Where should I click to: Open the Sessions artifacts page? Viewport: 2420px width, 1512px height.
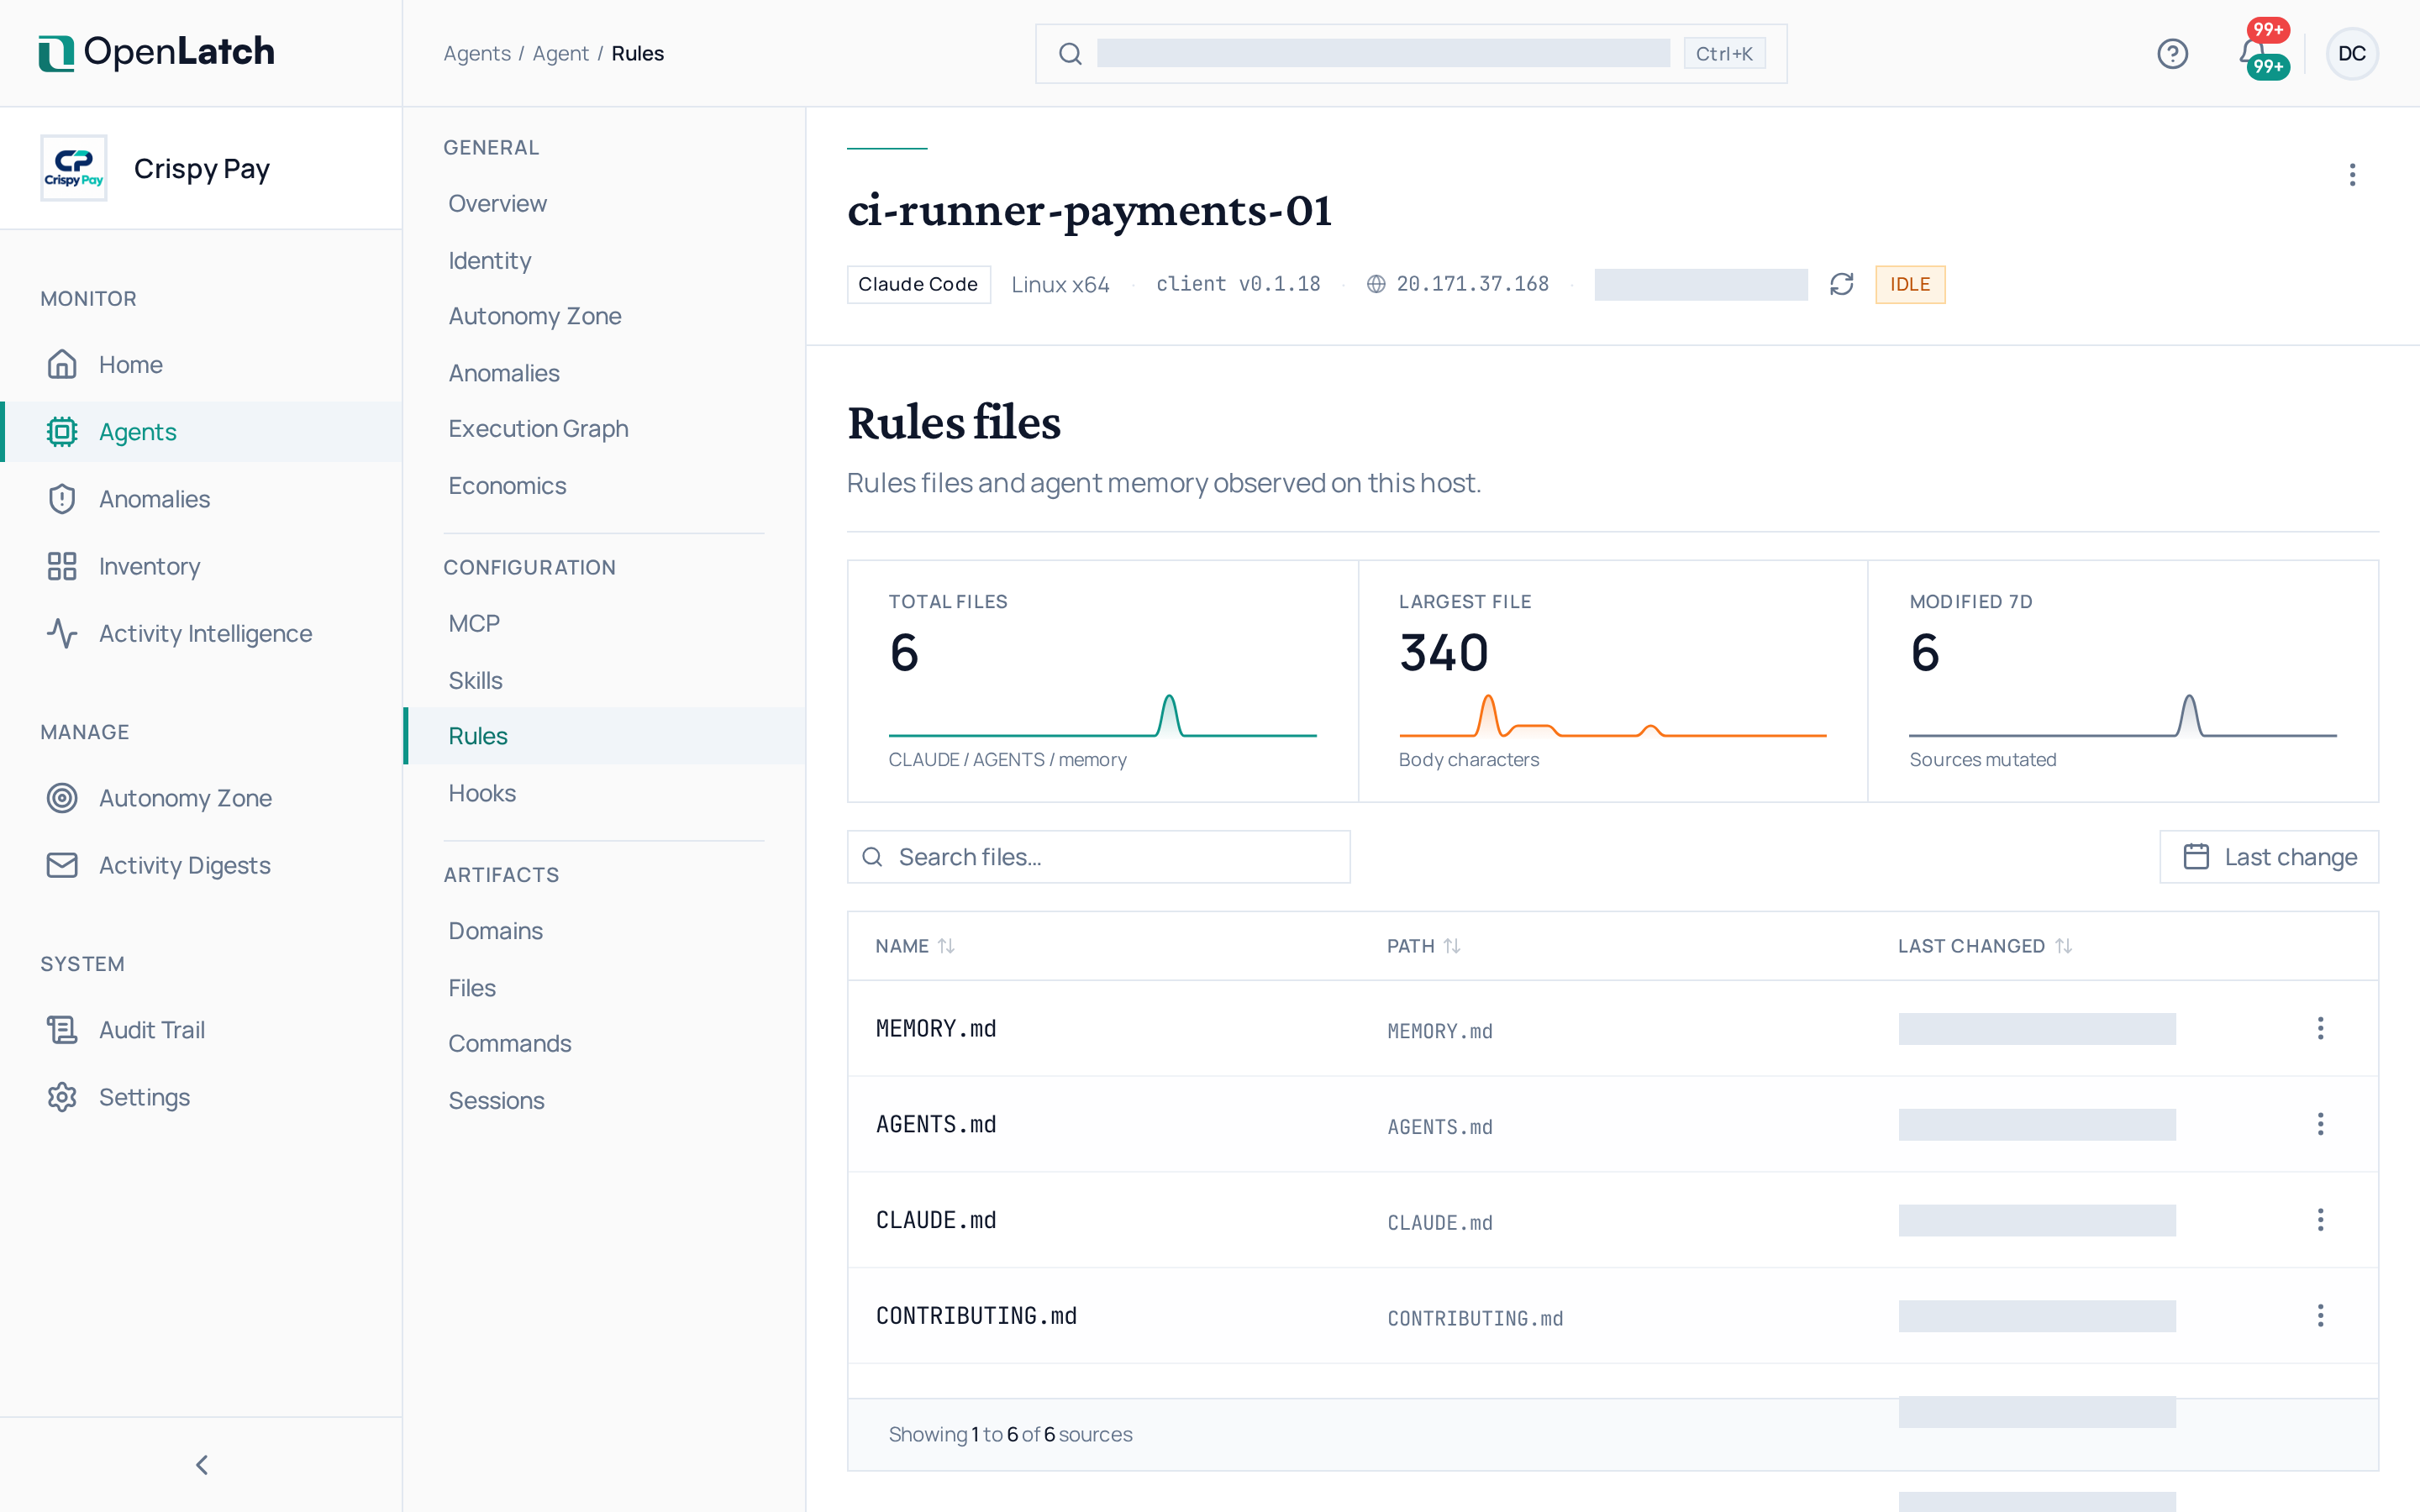(604, 1100)
